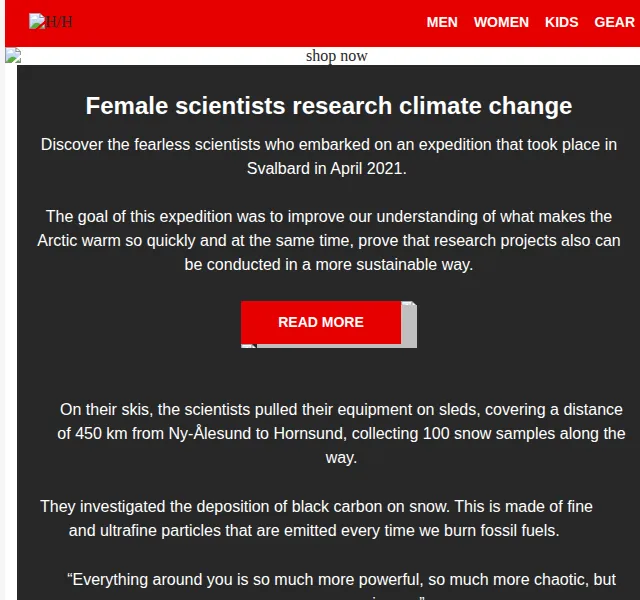Click the "Female scientists research climate change" headline
Screen dimensions: 640x600
[329, 106]
